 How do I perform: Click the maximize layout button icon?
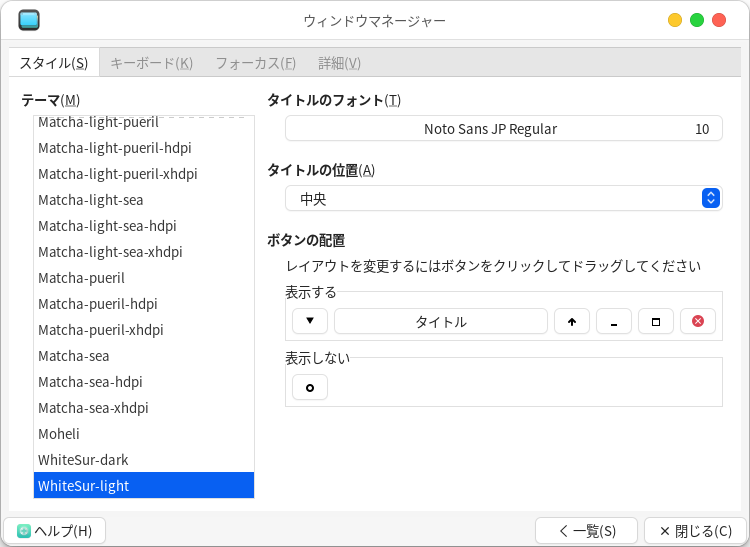pos(656,321)
